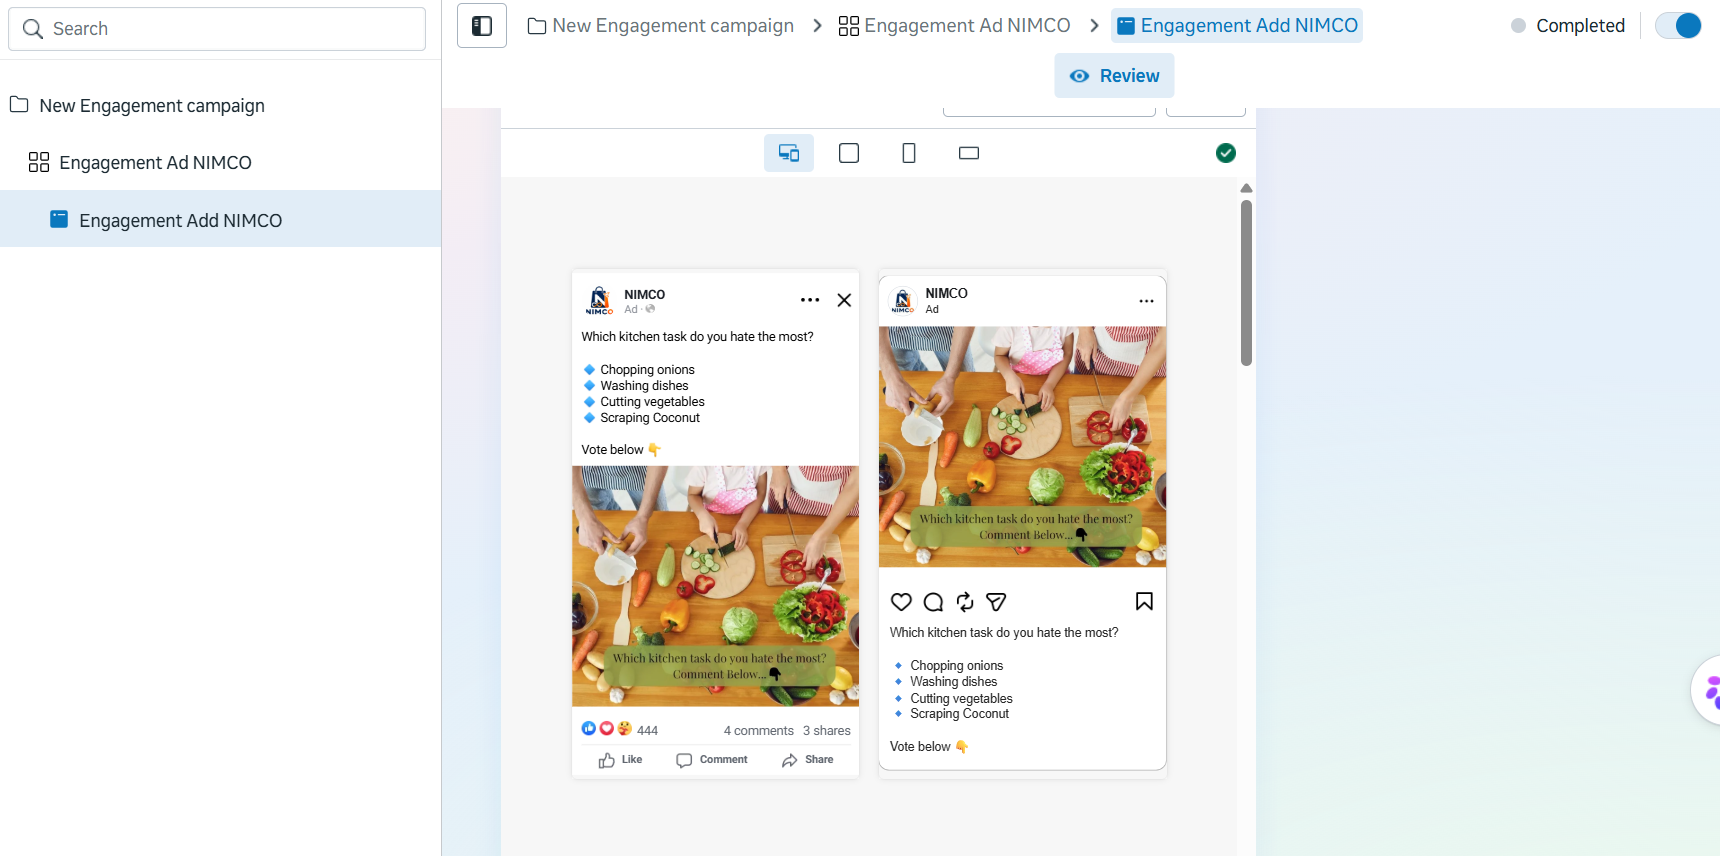Screen dimensions: 1720x856
Task: Click Instagram bookmark save icon
Action: (x=1144, y=601)
